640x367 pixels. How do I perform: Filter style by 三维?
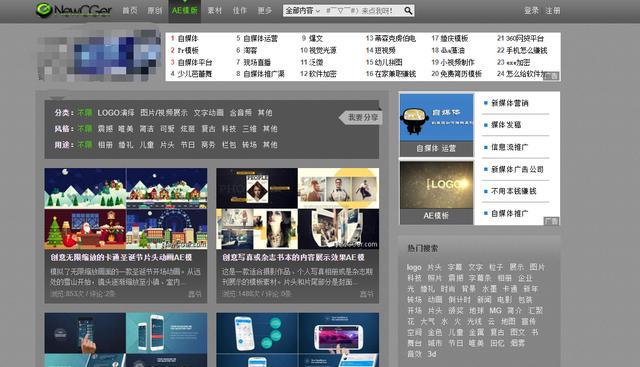tap(249, 129)
